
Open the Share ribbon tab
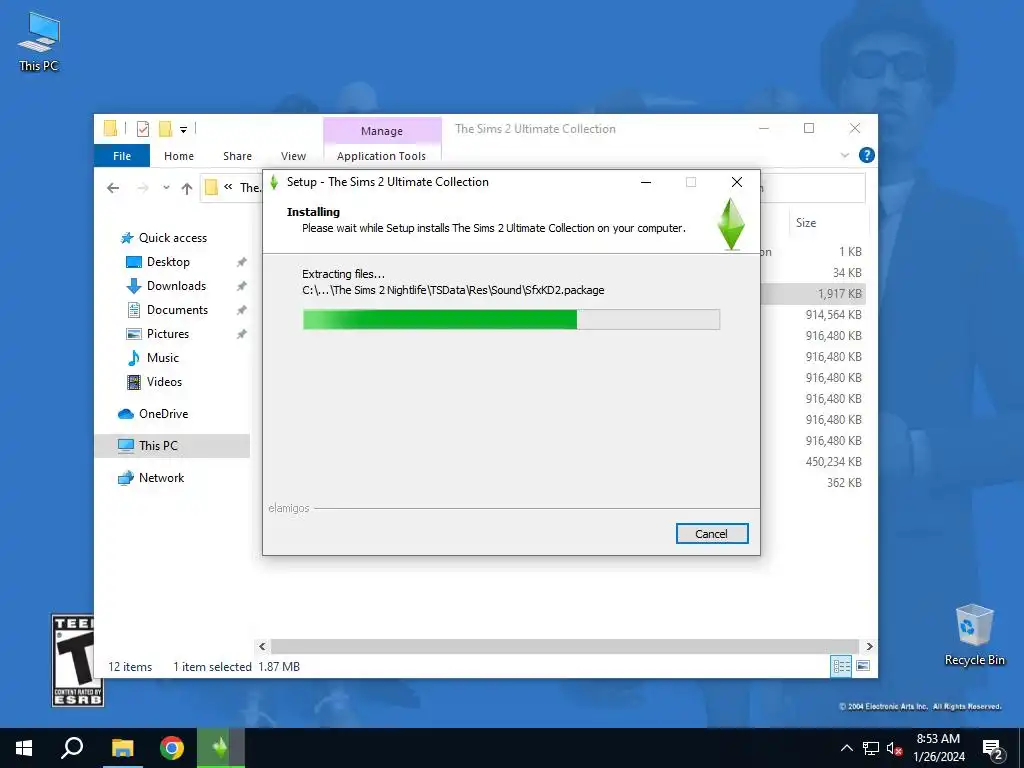[x=237, y=156]
